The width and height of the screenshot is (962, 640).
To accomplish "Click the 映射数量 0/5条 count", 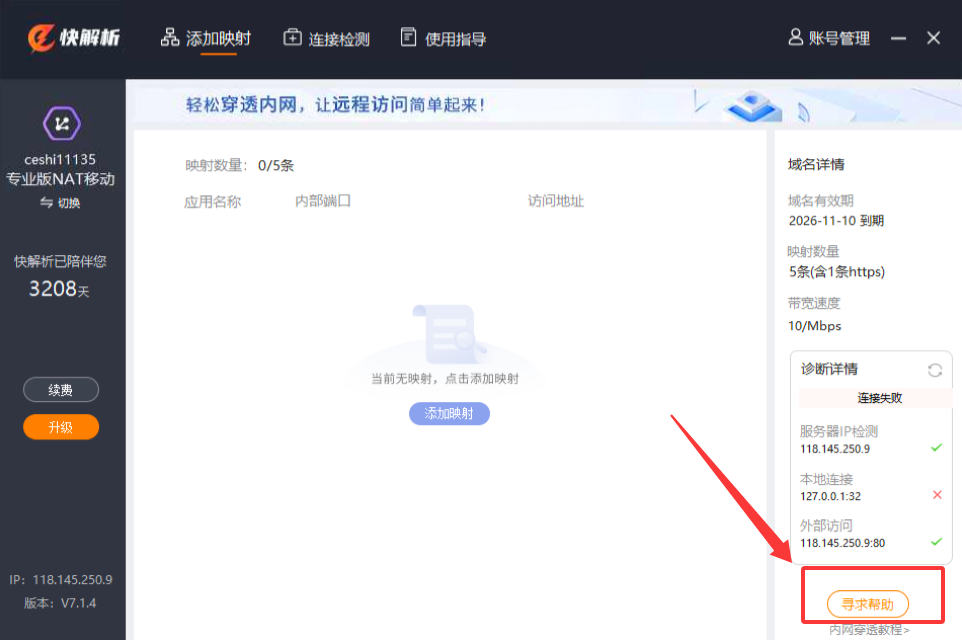I will 240,166.
